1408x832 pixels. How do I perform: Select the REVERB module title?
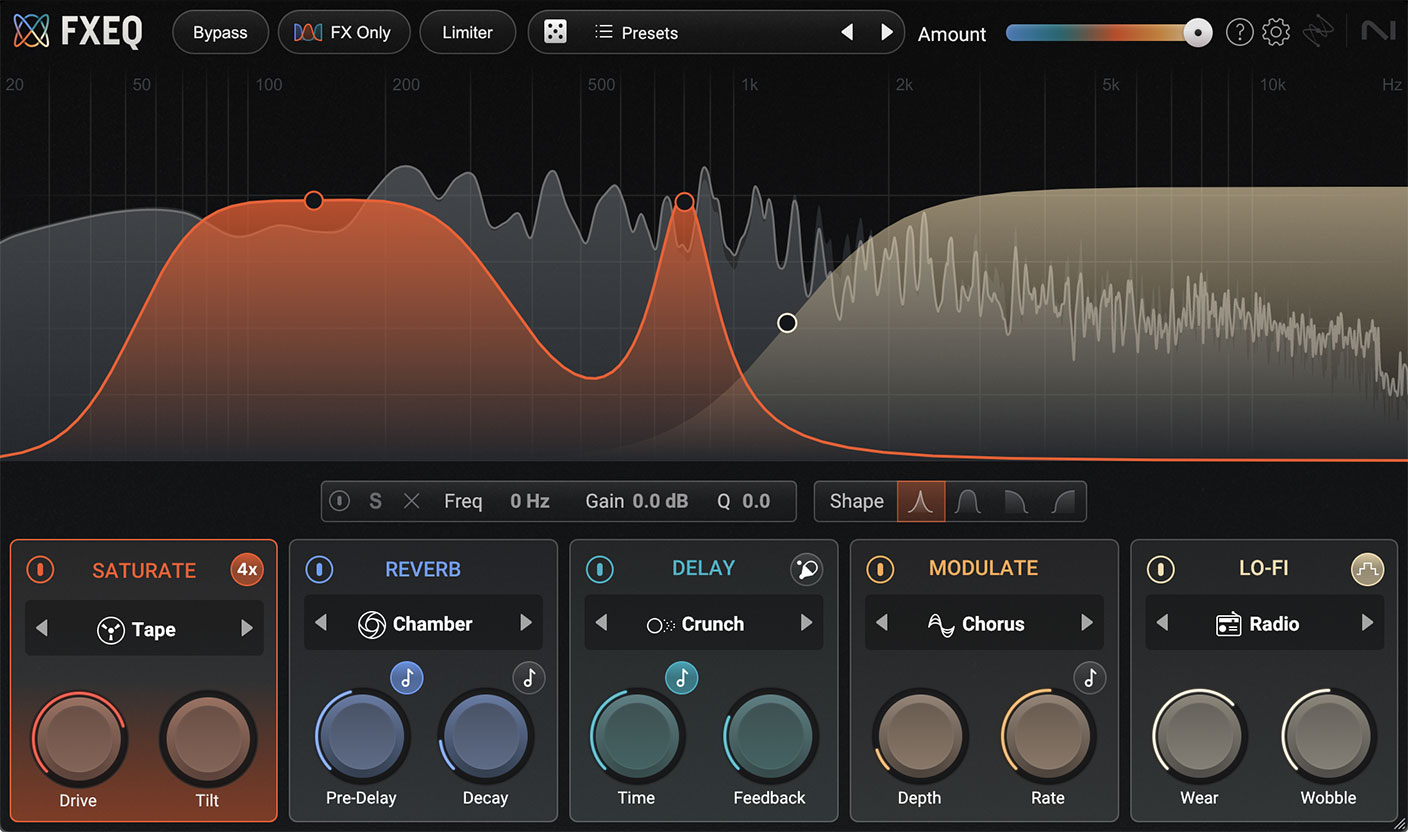pyautogui.click(x=423, y=570)
